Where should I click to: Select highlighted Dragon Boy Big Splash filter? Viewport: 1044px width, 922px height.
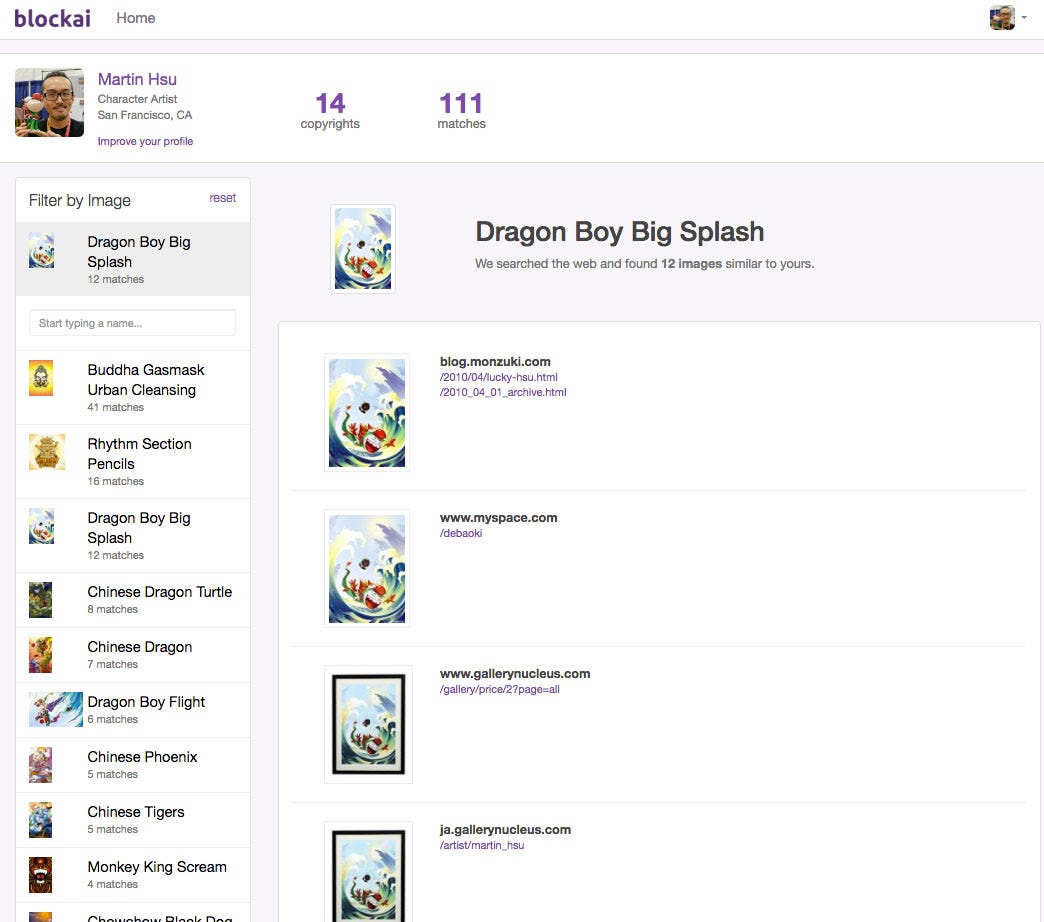point(133,259)
